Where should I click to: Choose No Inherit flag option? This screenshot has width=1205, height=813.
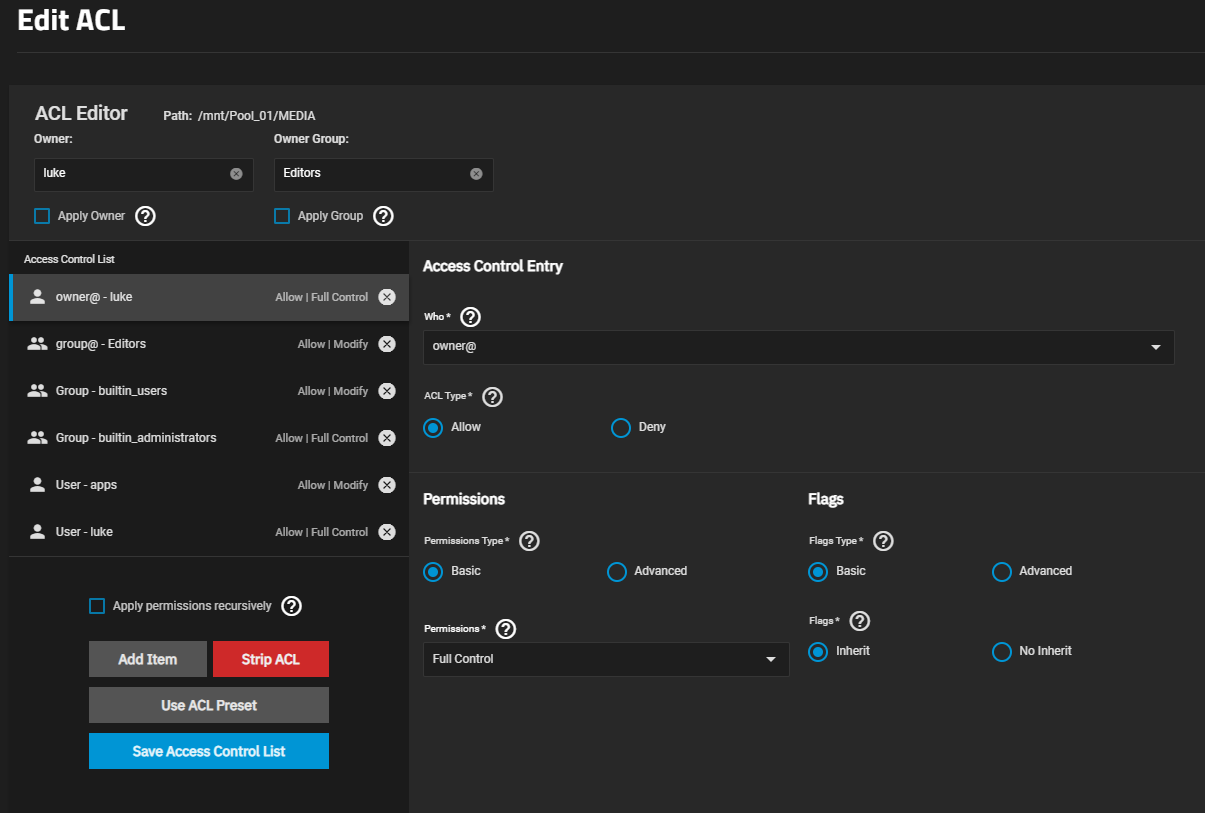tap(1001, 652)
